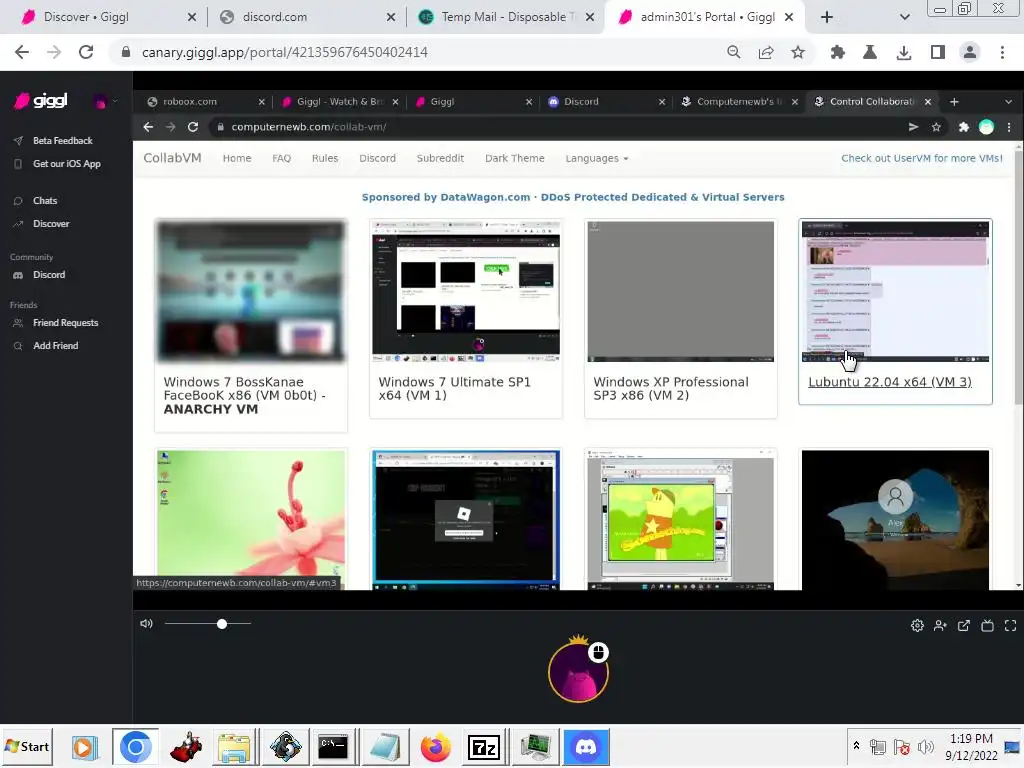Open the blurred Anarchy VM thumbnail
The image size is (1024, 768).
[251, 291]
